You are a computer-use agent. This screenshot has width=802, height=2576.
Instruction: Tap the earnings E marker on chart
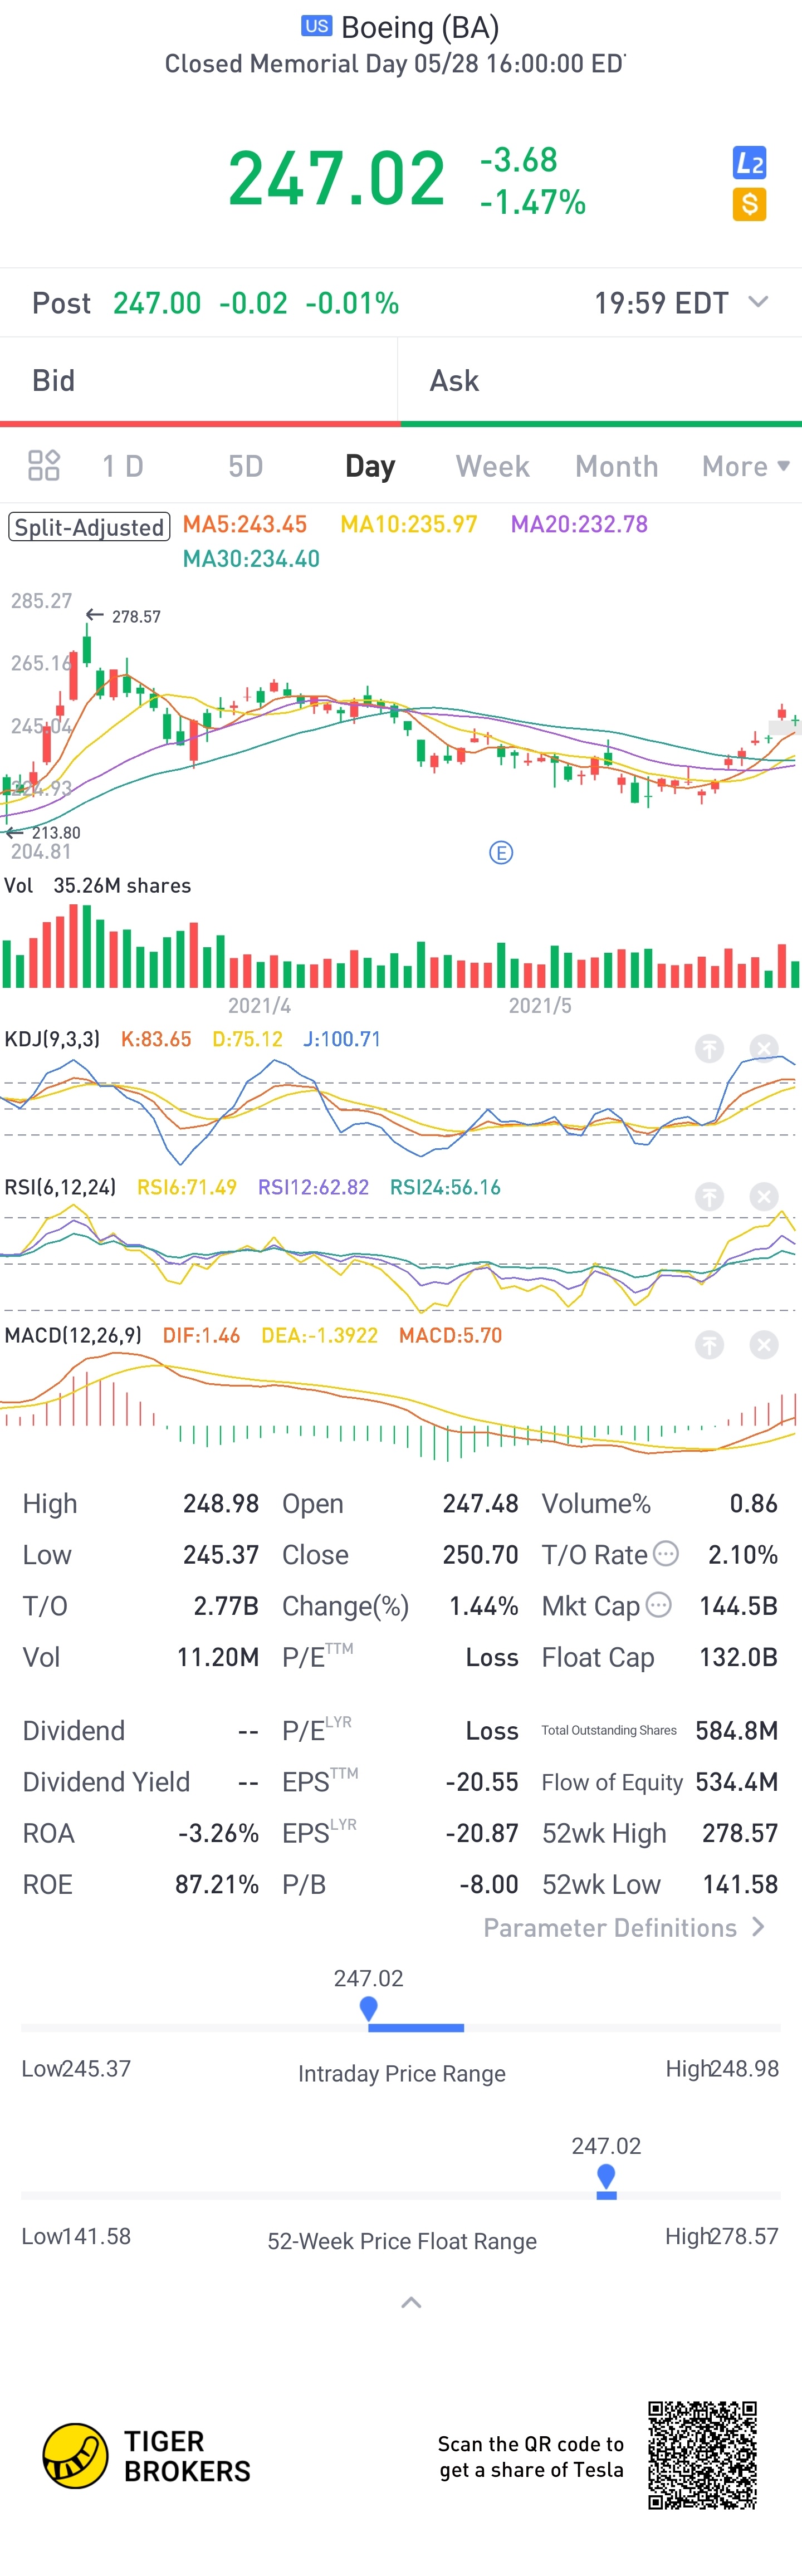coord(501,852)
